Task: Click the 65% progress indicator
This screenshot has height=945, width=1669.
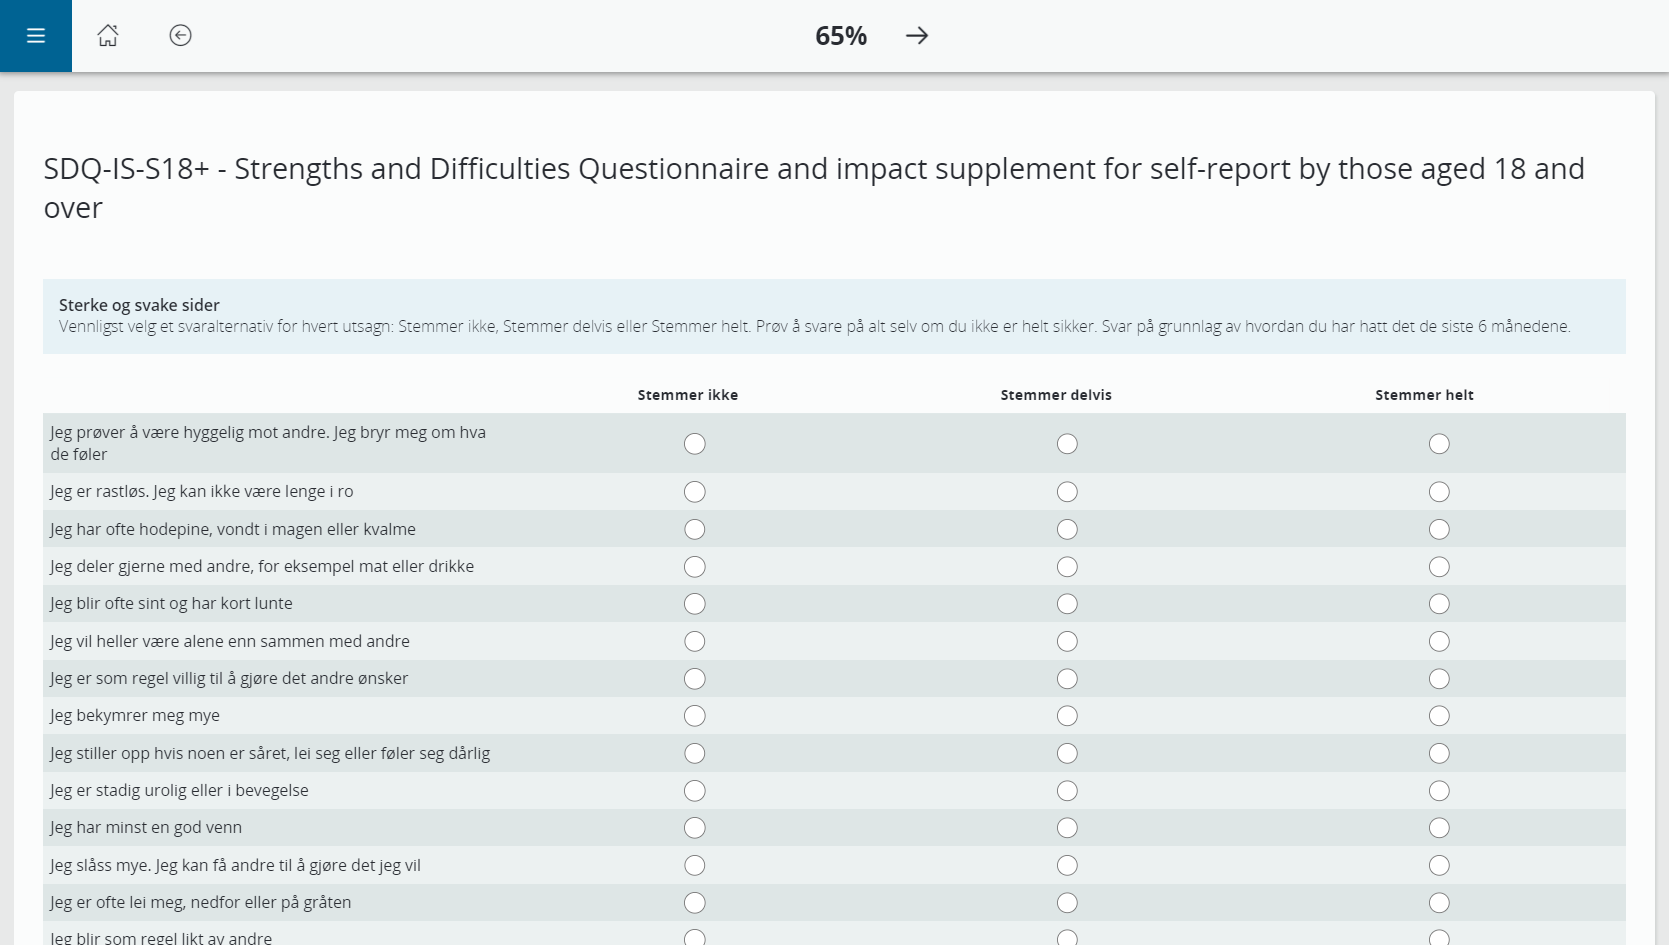Action: coord(841,35)
